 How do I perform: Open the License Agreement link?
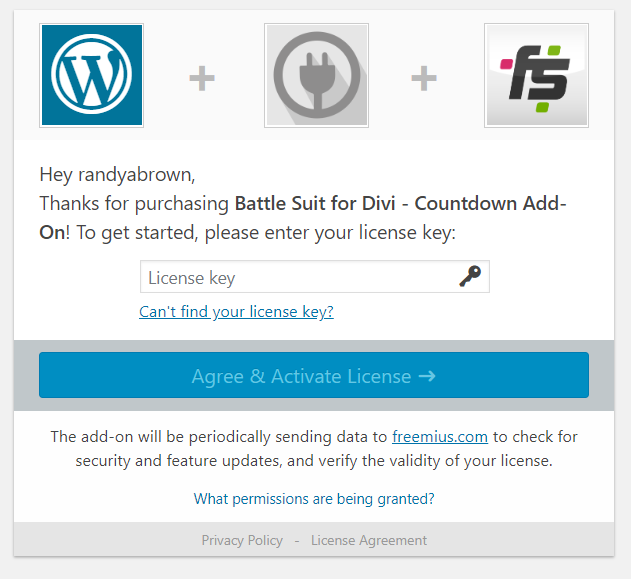tap(369, 540)
